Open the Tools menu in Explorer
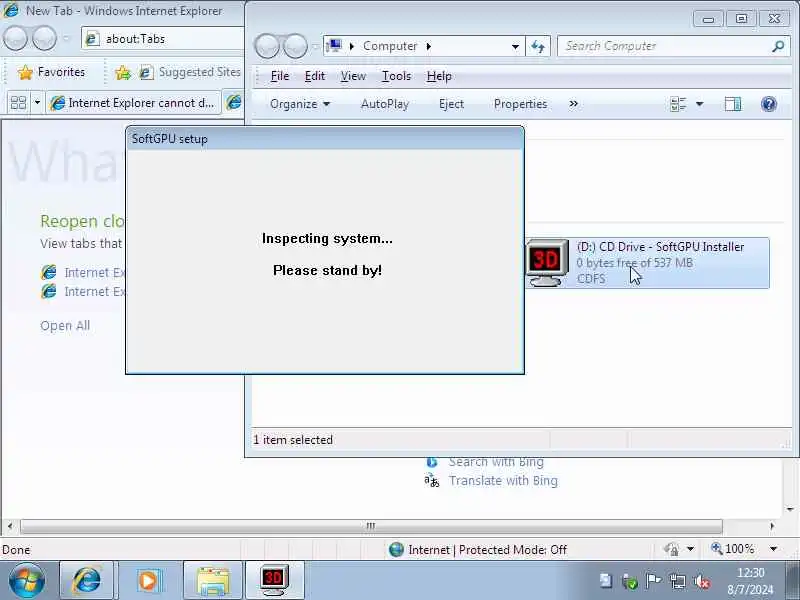Image resolution: width=800 pixels, height=600 pixels. 396,76
